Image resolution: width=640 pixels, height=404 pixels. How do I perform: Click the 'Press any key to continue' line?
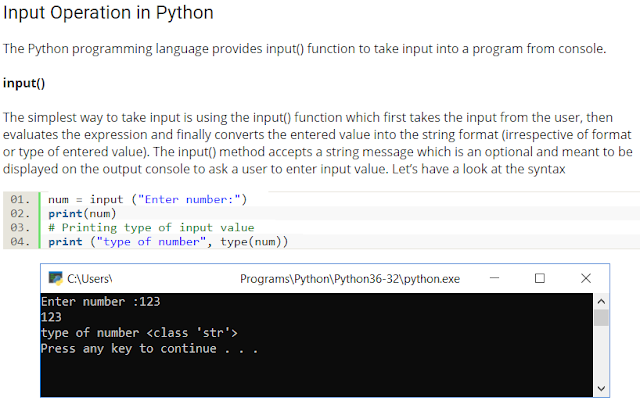150,348
